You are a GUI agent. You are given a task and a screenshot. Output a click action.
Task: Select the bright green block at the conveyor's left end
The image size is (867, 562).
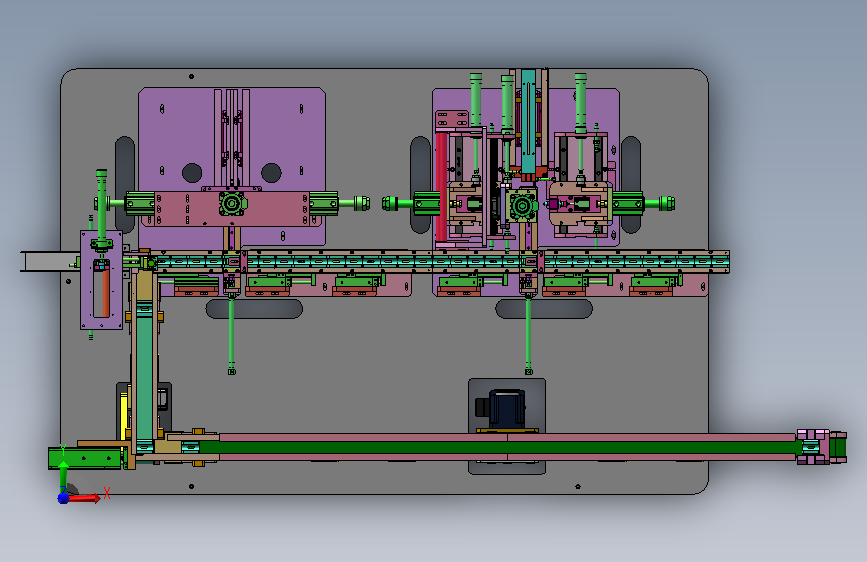tap(85, 459)
